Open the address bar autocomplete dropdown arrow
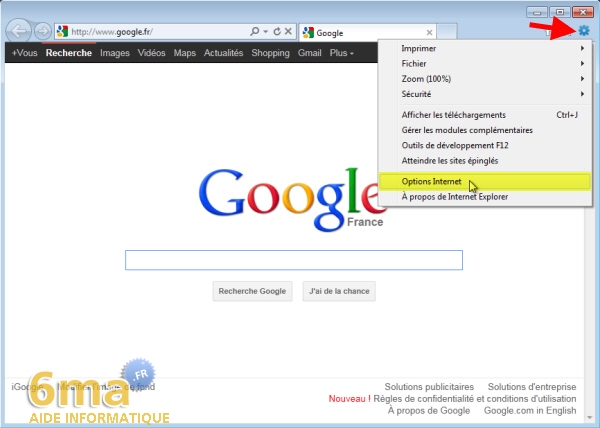Screen dimensions: 600x428 [266, 31]
